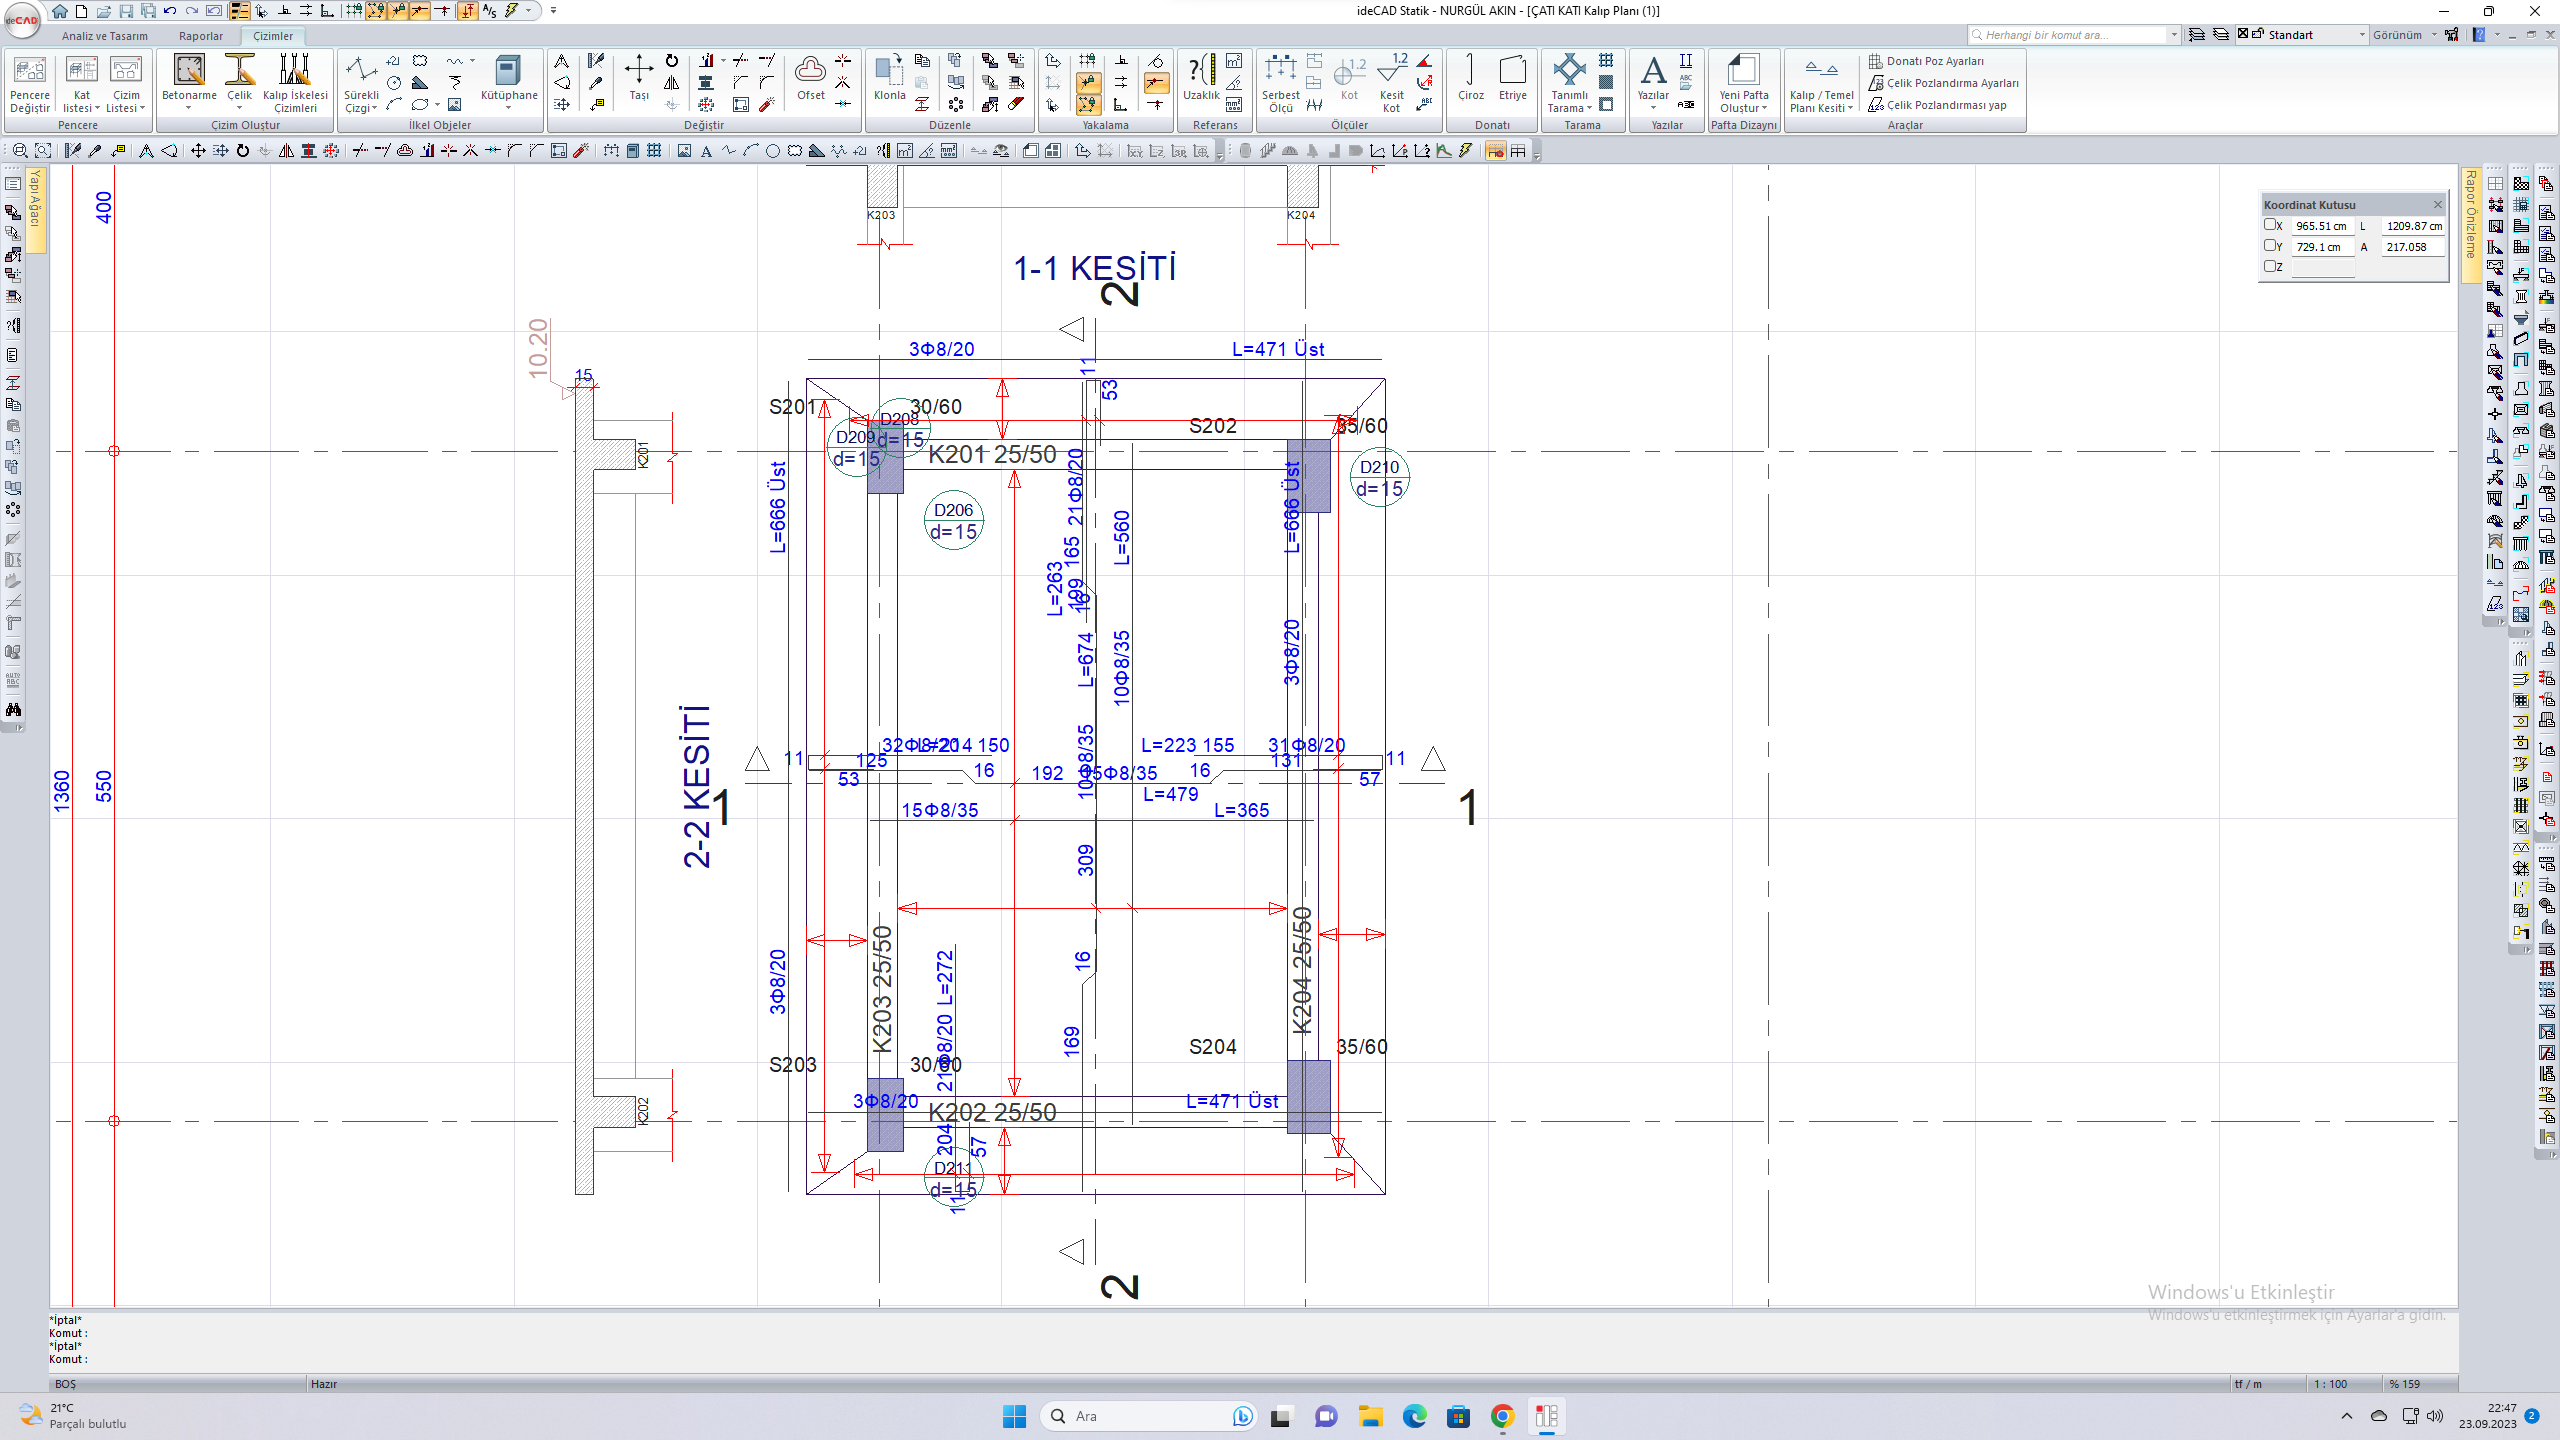Open Chrome from the Windows taskbar
This screenshot has height=1440, width=2560.
pos(1502,1416)
